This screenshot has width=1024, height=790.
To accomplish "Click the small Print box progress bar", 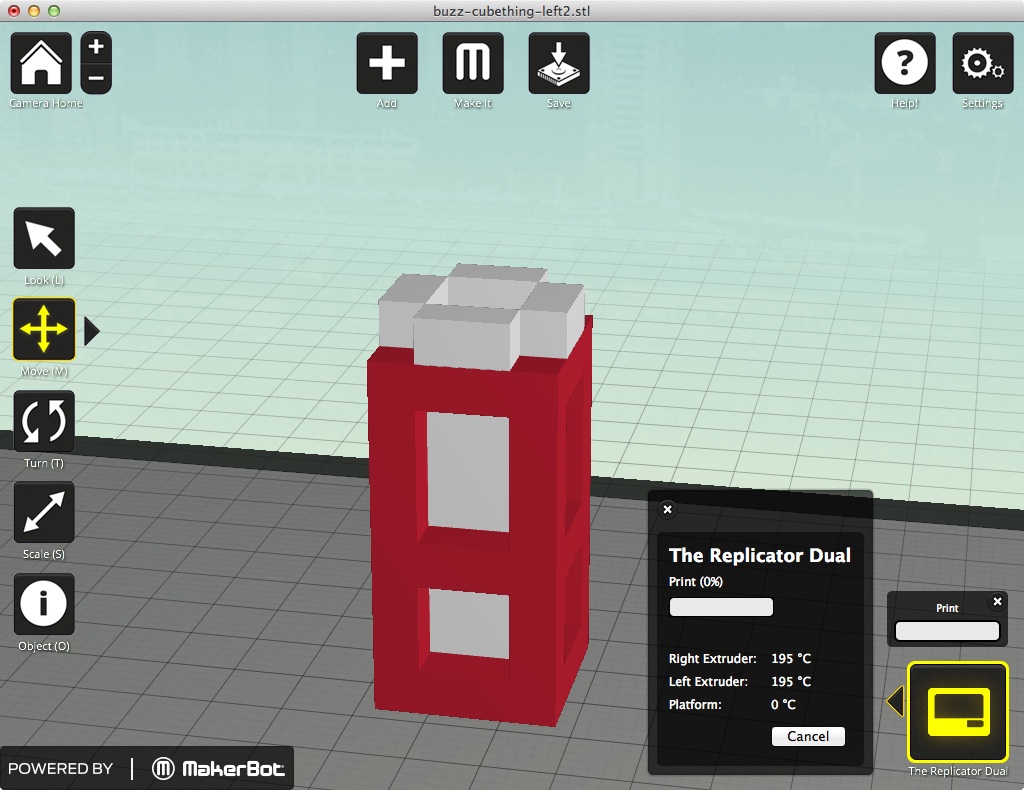I will pos(947,631).
